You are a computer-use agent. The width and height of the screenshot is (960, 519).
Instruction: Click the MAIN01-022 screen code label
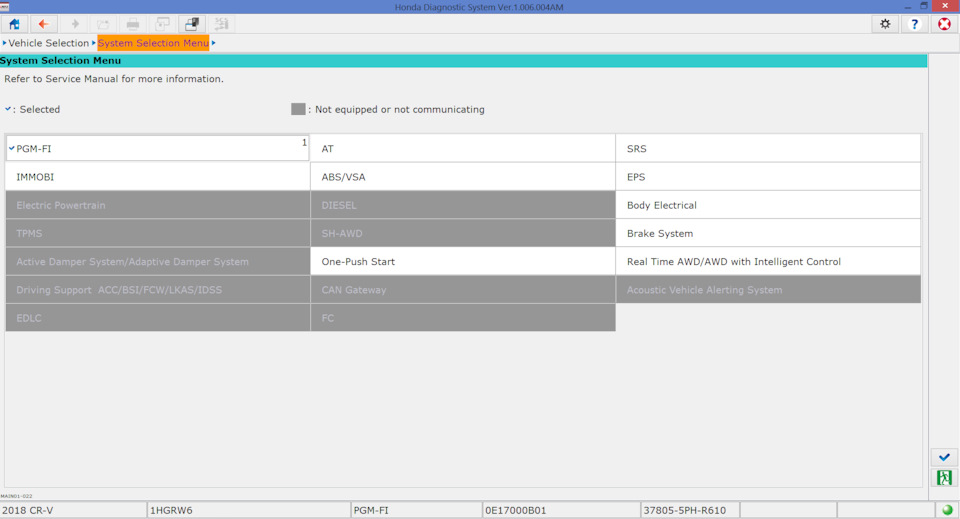tap(17, 496)
